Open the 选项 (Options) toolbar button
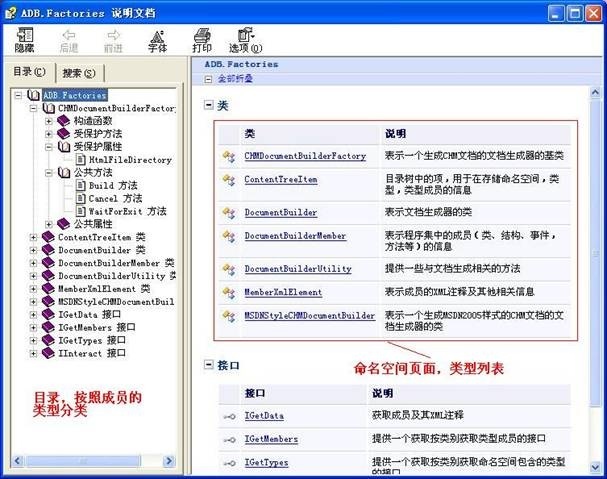This screenshot has width=607, height=479. 245,38
